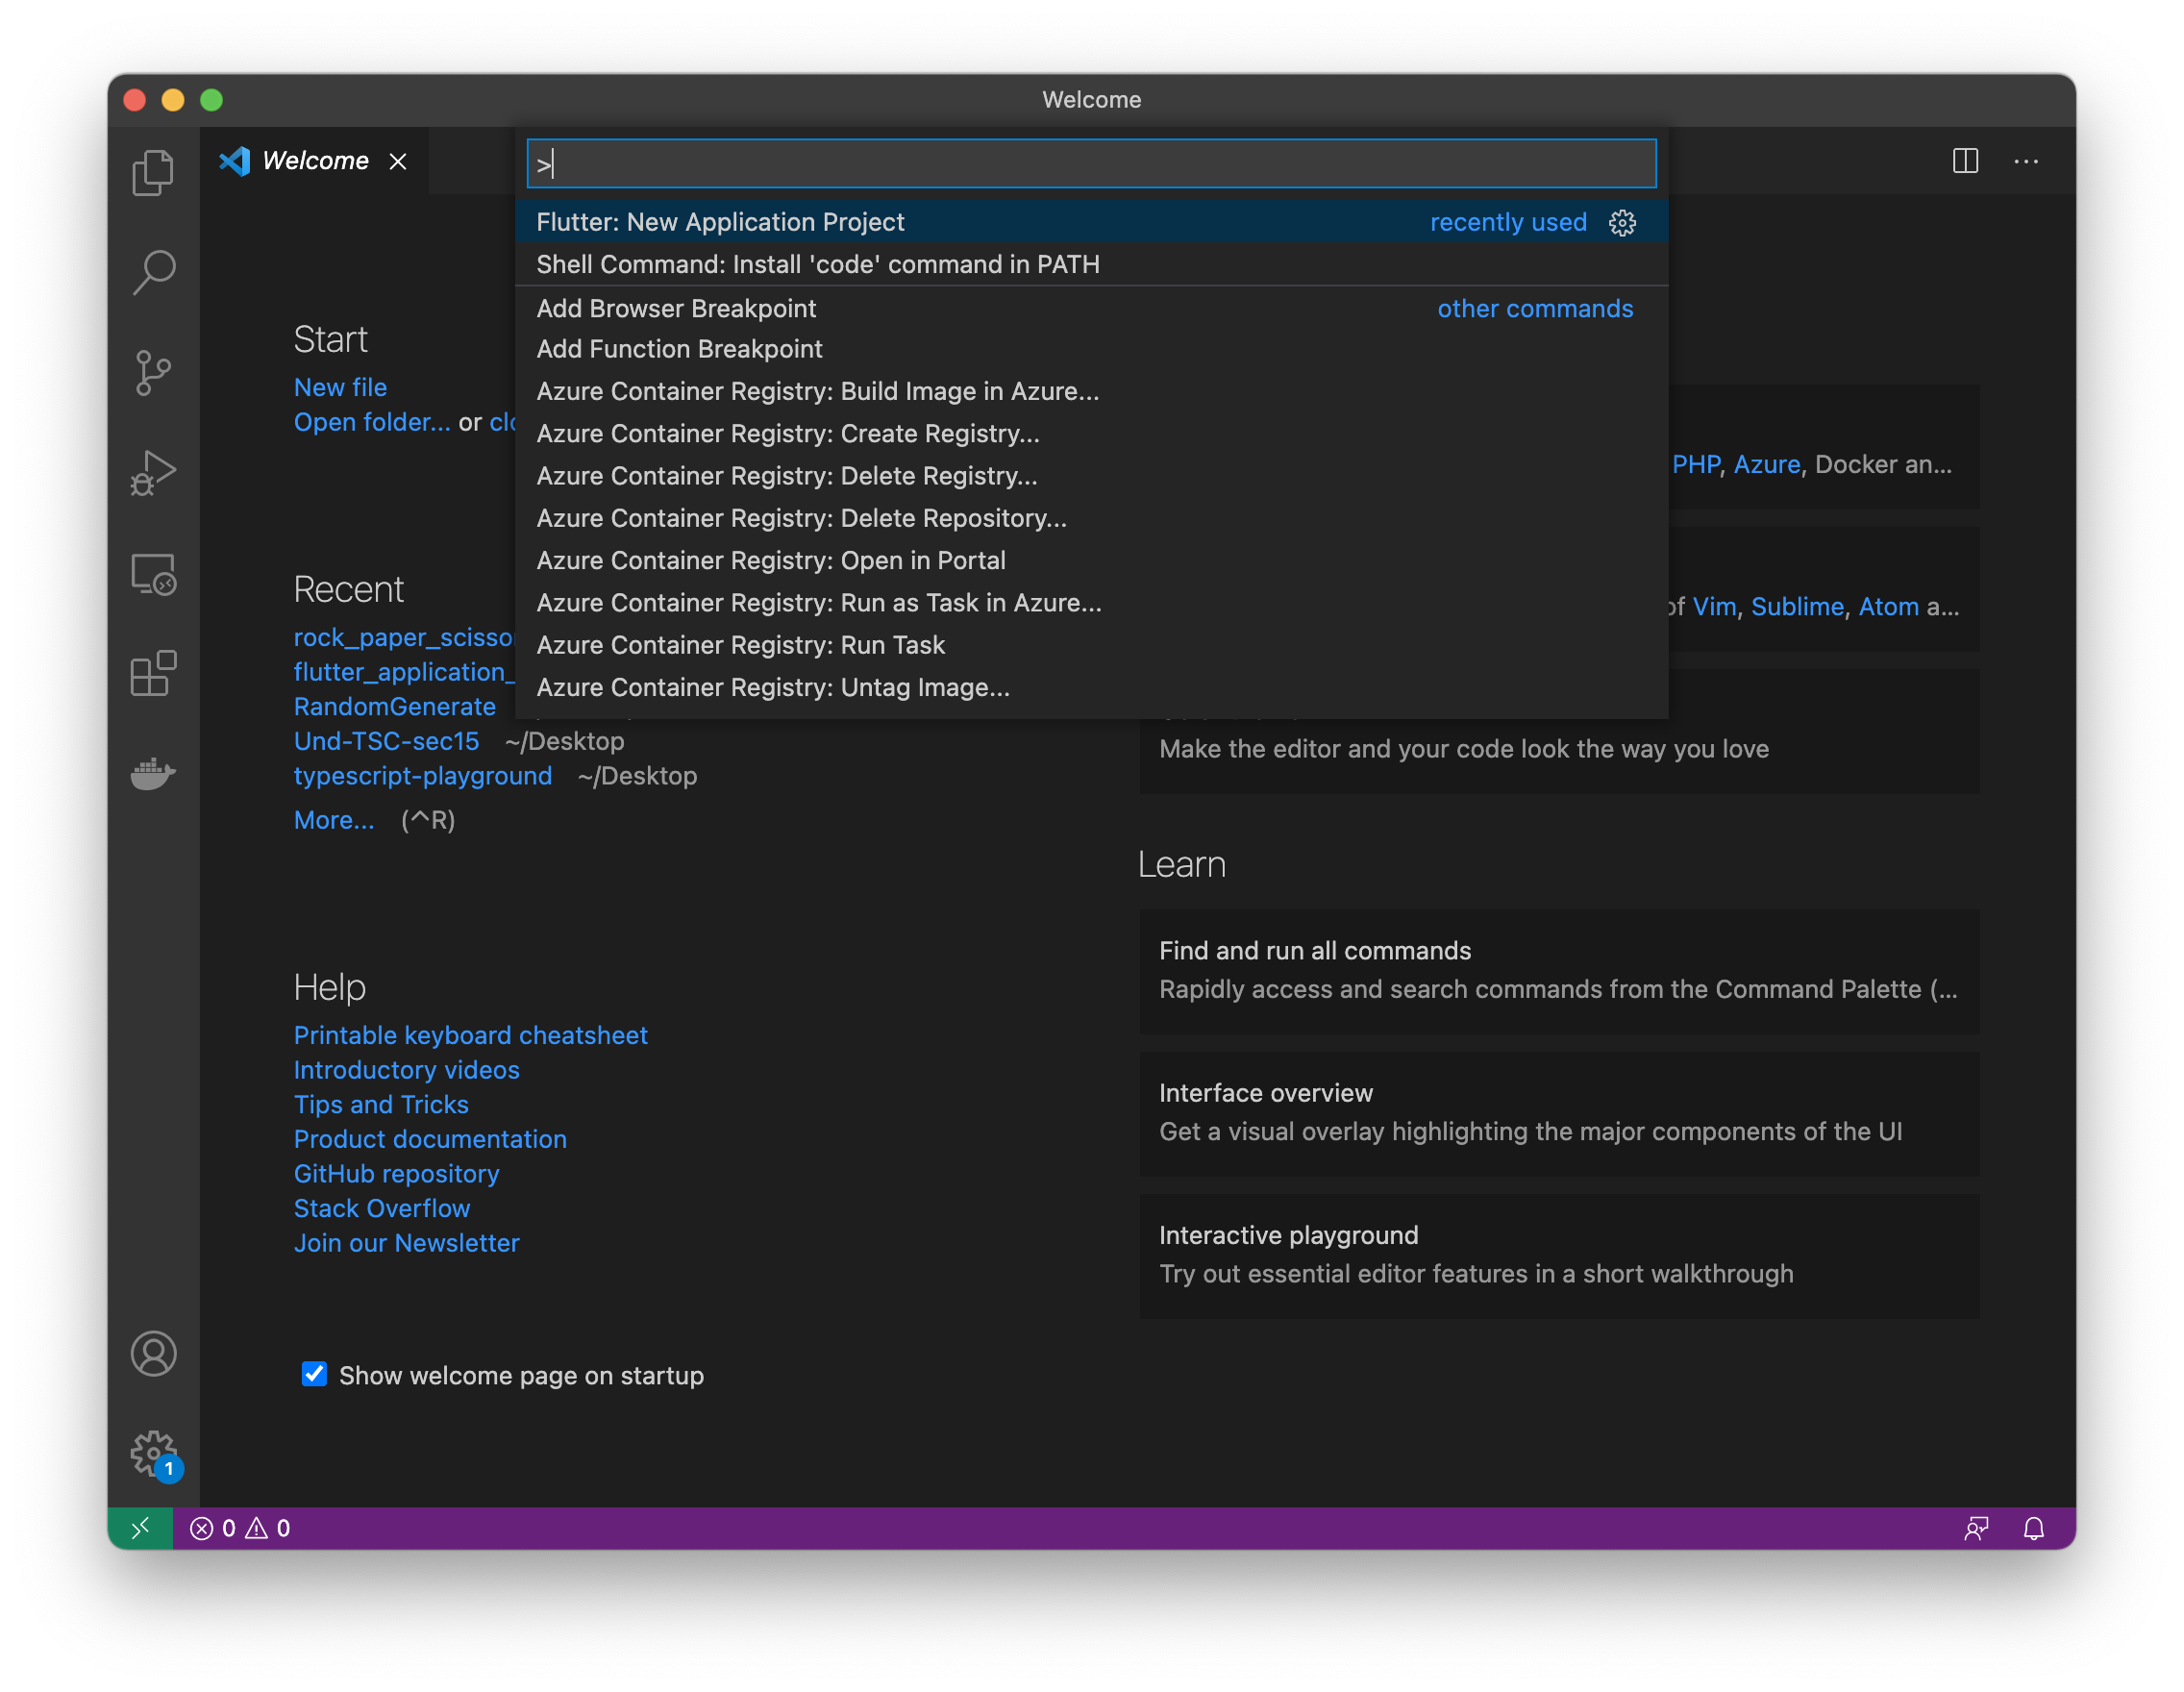Select Azure Container Registry: Build Image in Azure
This screenshot has width=2184, height=1692.
1091,391
